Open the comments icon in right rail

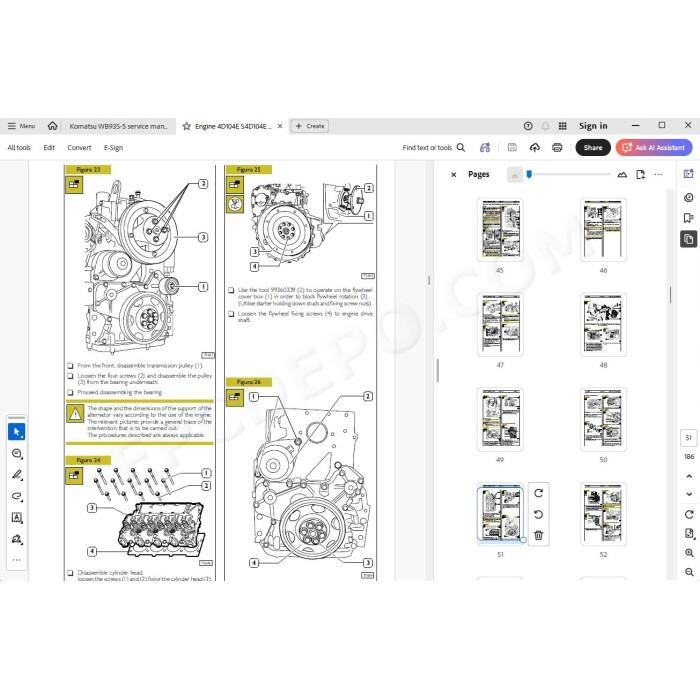pyautogui.click(x=688, y=197)
